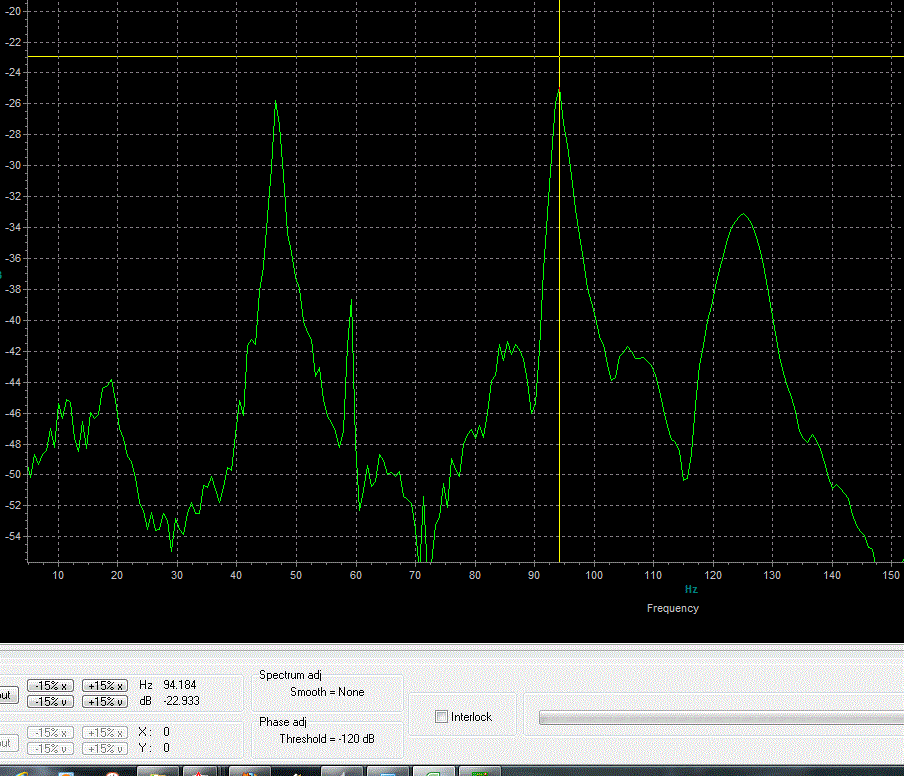The width and height of the screenshot is (904, 776).
Task: Click the 94.184 Hz cursor readout
Action: [x=180, y=685]
